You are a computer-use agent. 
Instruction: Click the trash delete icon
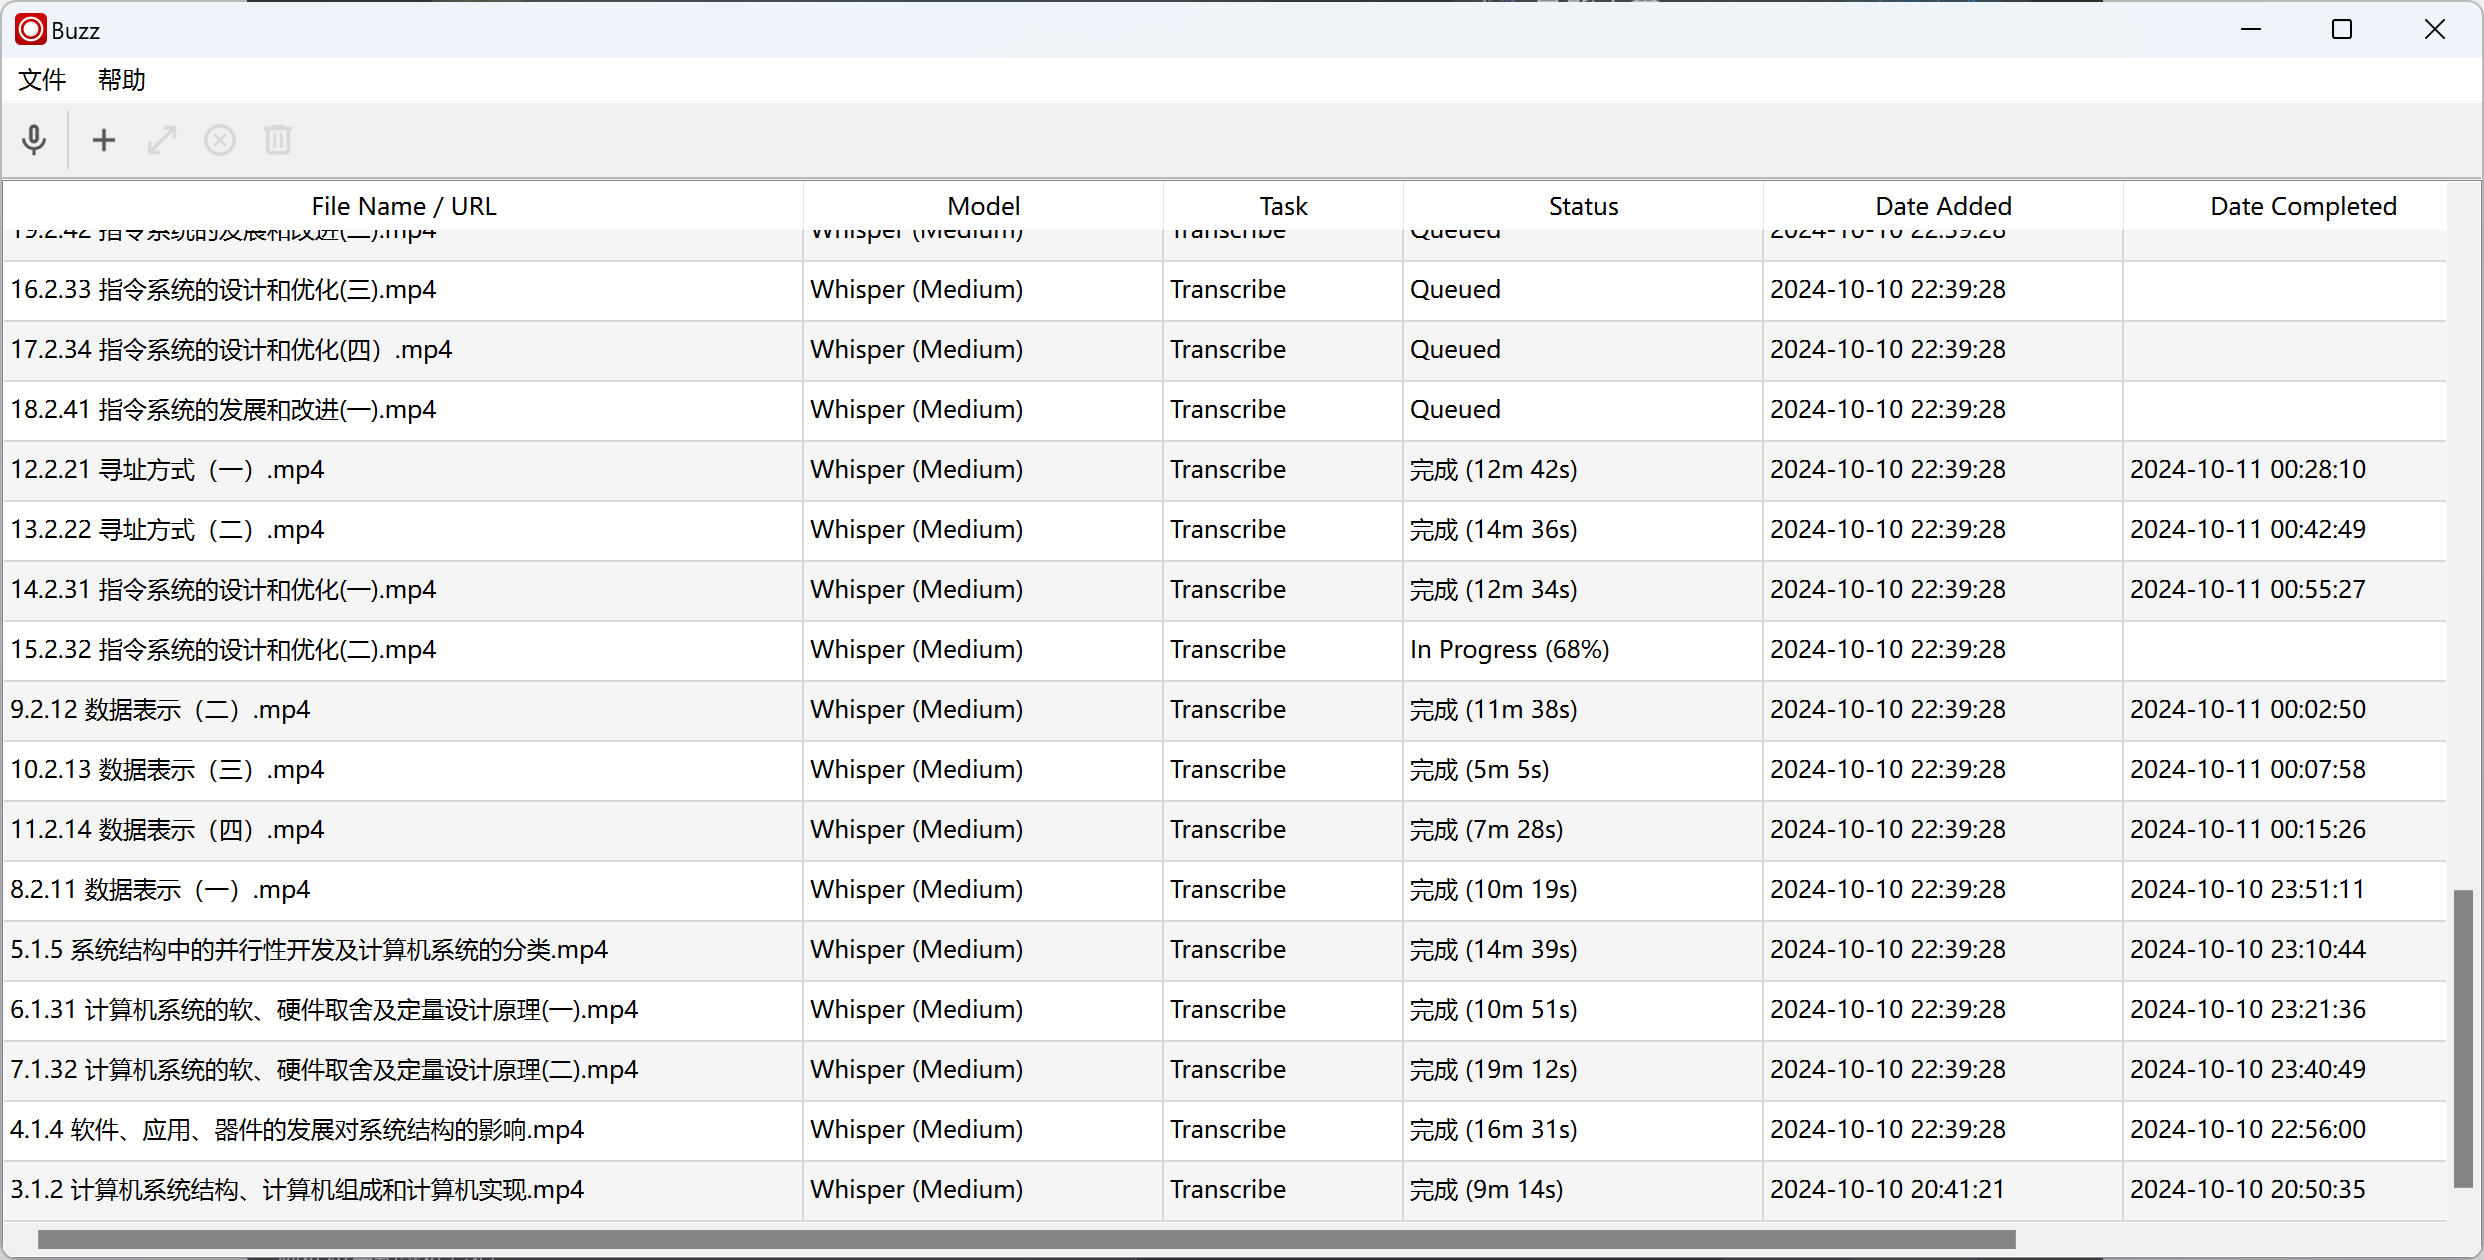coord(278,140)
